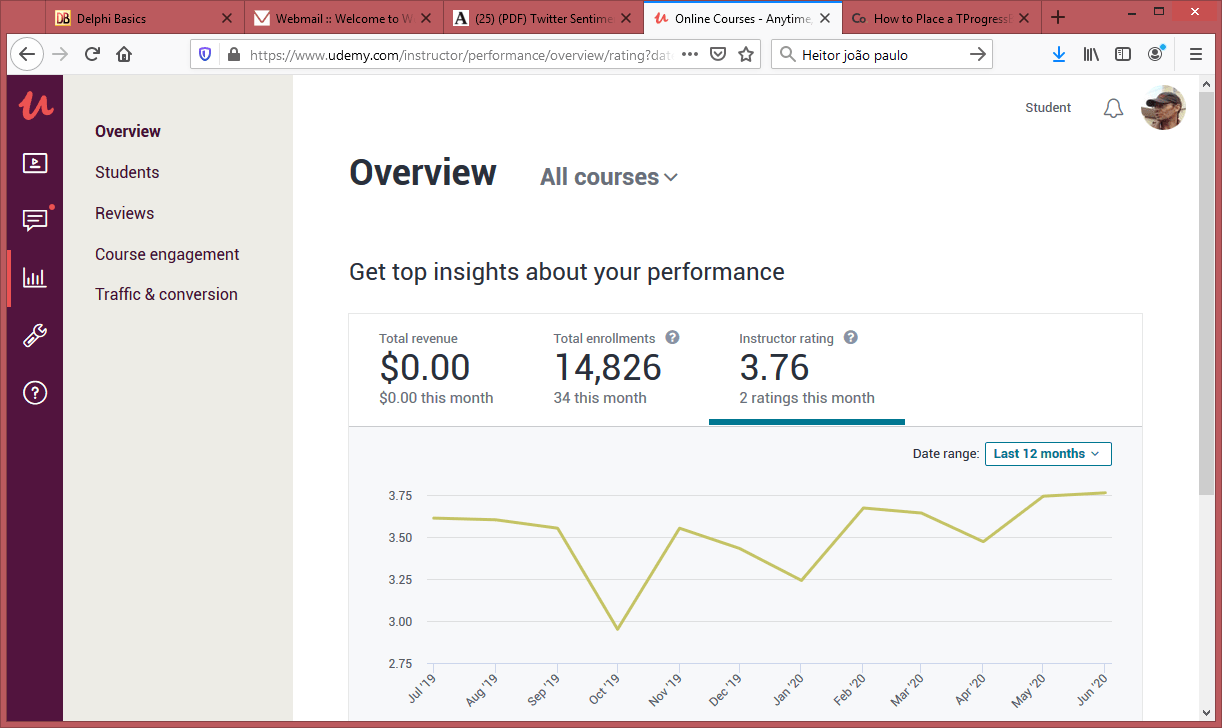Open the Tools wrench sidebar icon
Viewport: 1222px width, 728px height.
point(34,336)
